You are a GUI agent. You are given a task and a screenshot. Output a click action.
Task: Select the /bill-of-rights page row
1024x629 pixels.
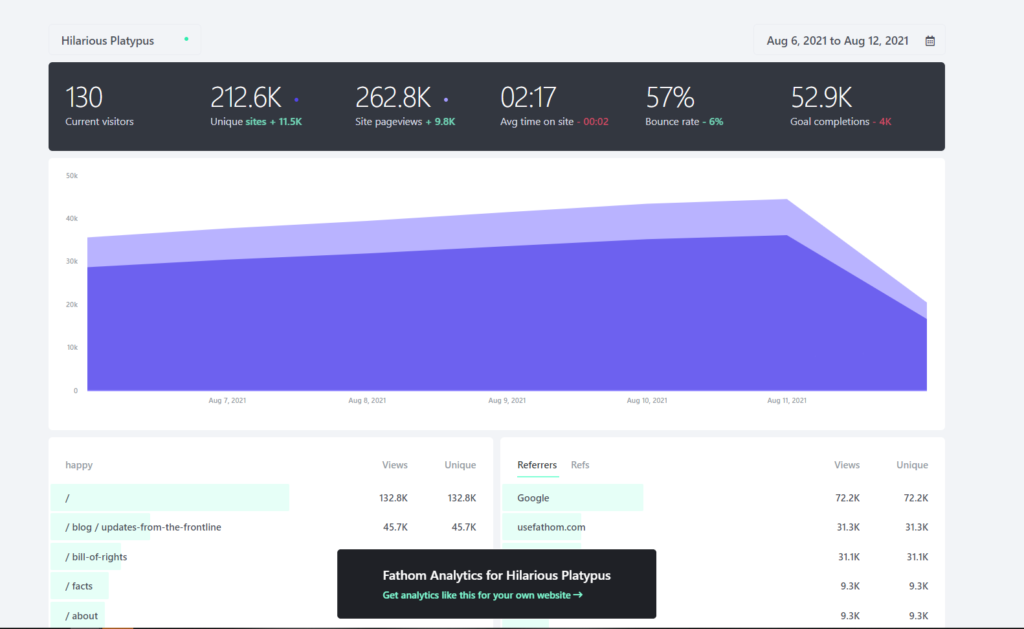point(96,557)
